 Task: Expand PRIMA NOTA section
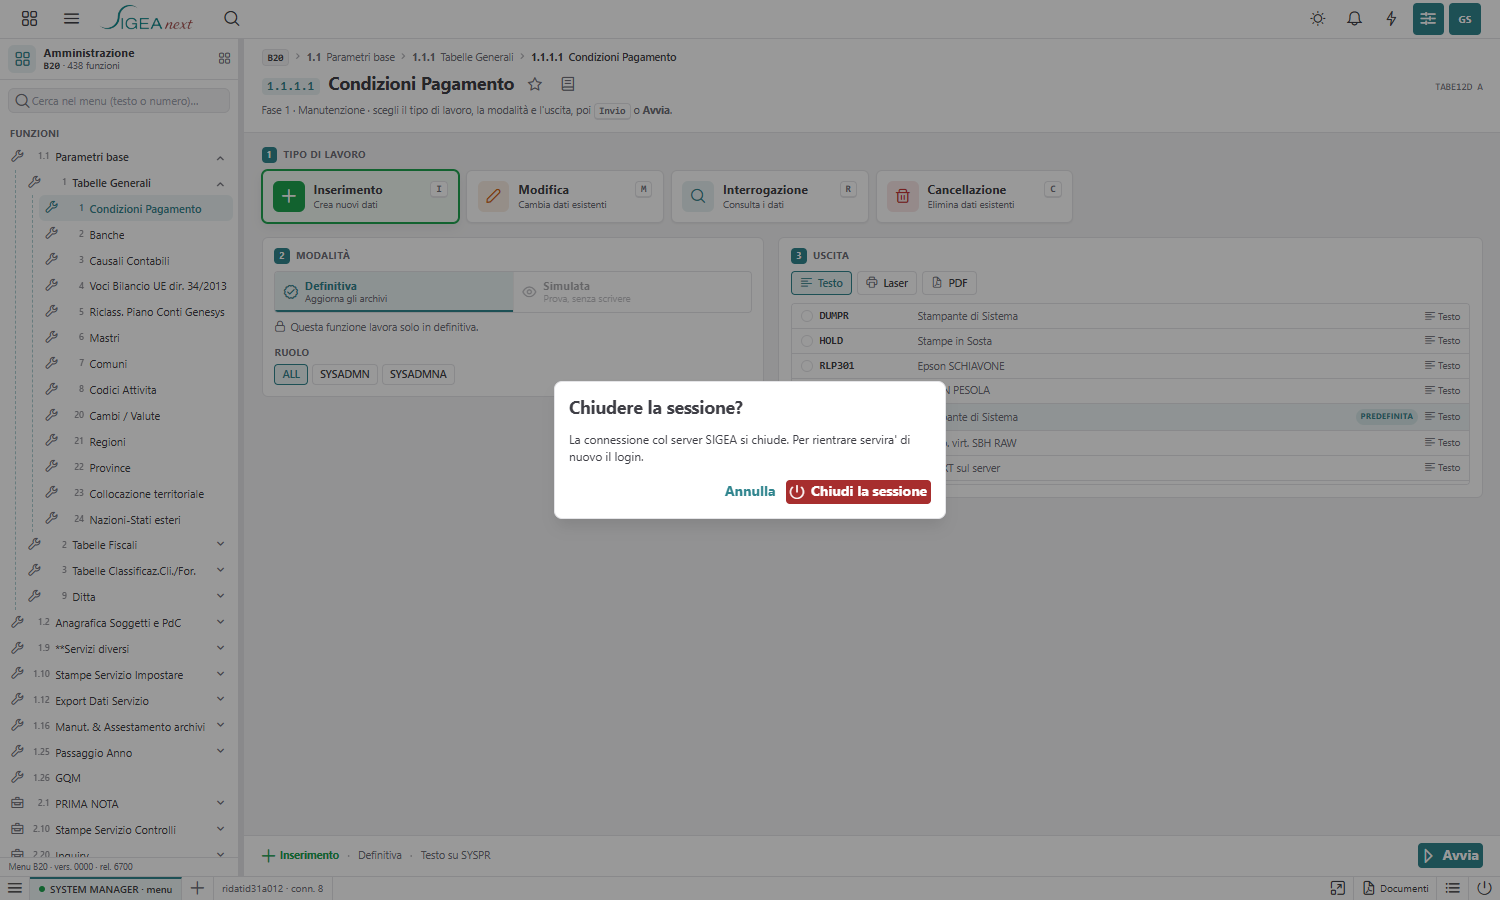220,804
